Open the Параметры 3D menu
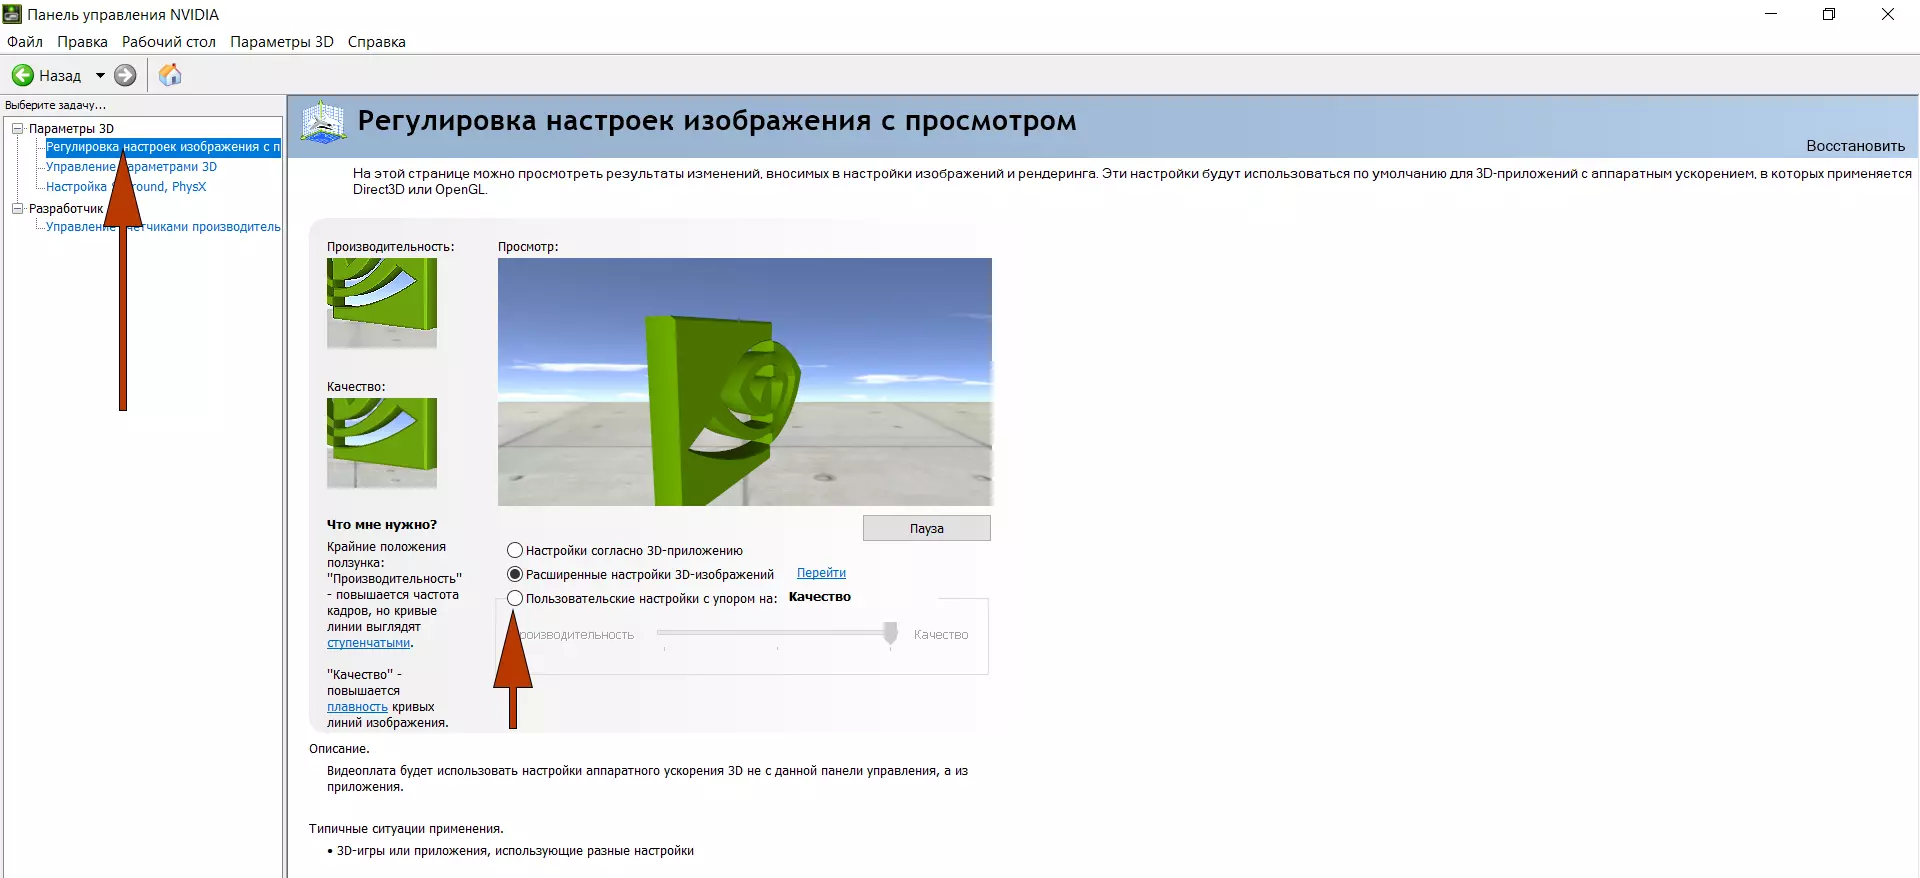The image size is (1920, 878). point(282,42)
